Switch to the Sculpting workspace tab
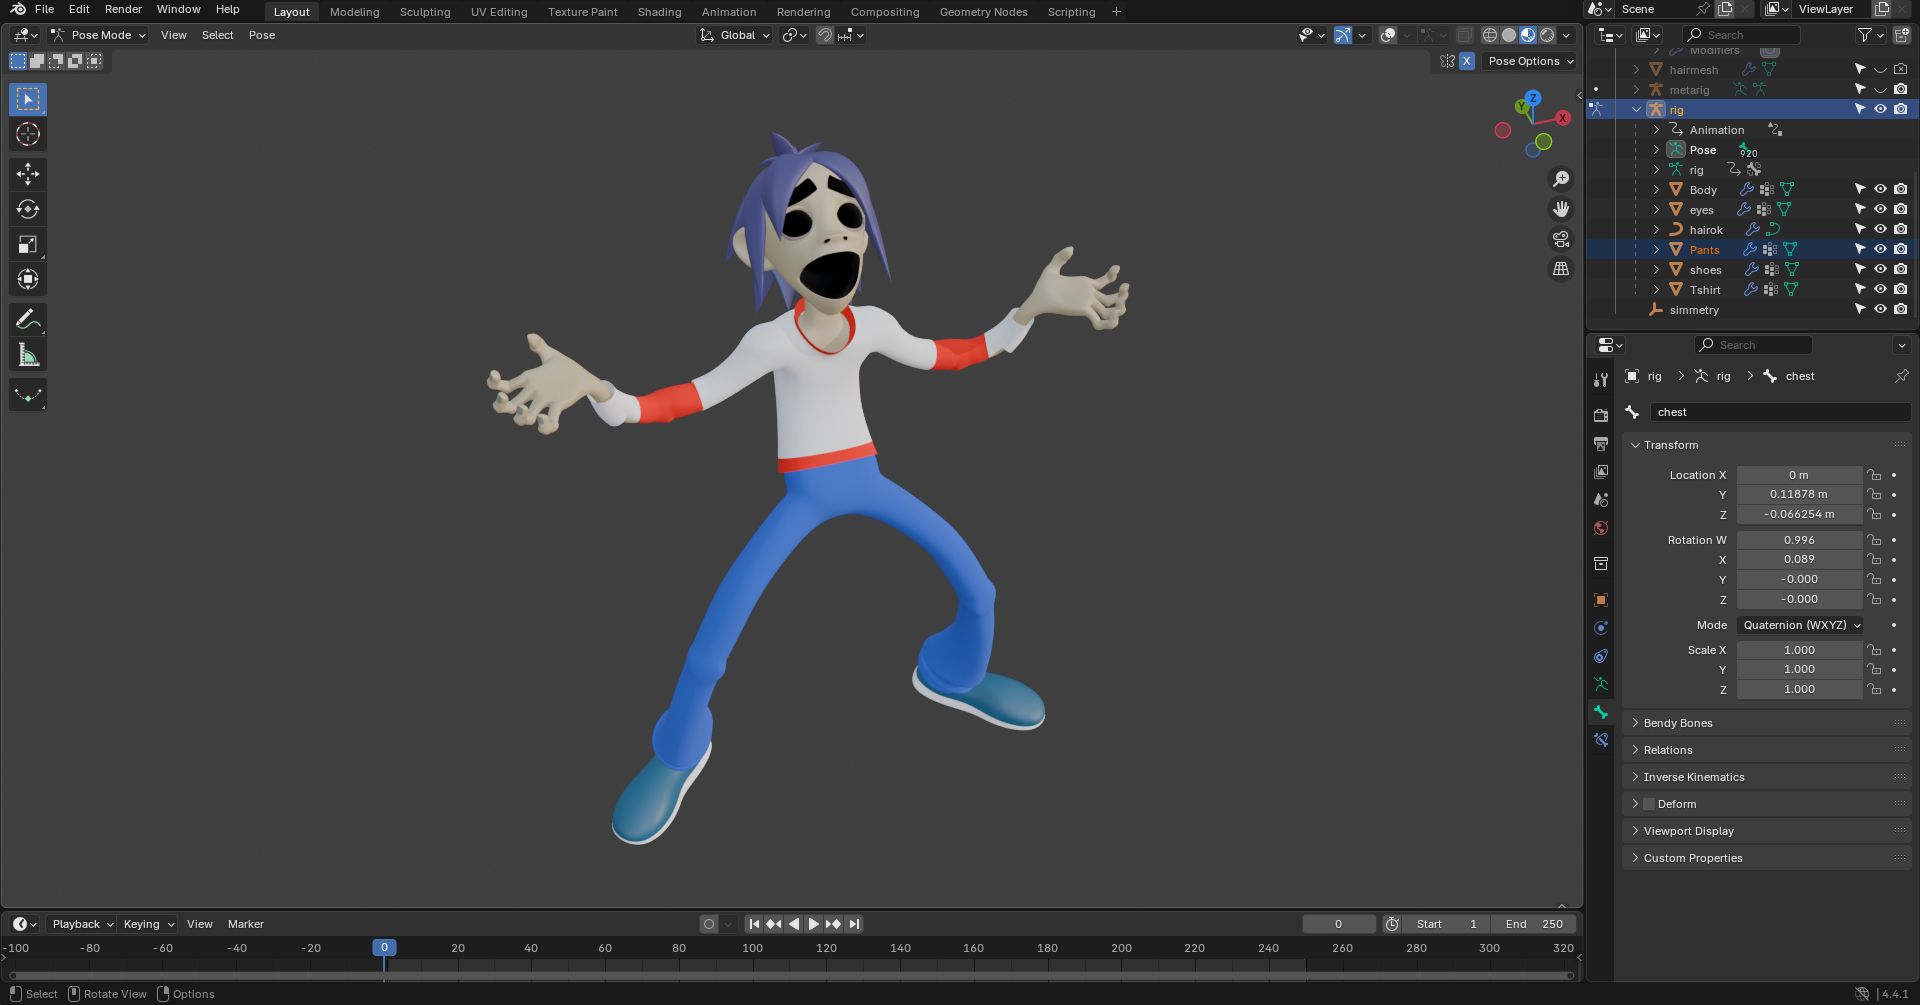This screenshot has height=1005, width=1920. click(x=425, y=12)
